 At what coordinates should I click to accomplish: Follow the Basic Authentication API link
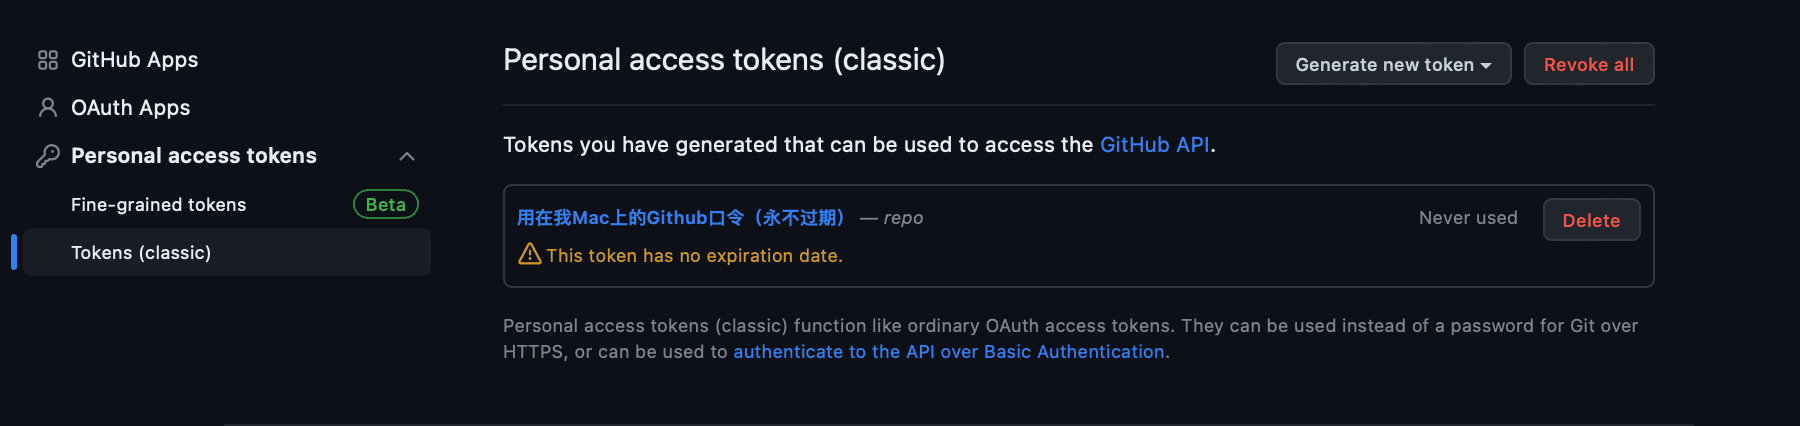point(949,352)
